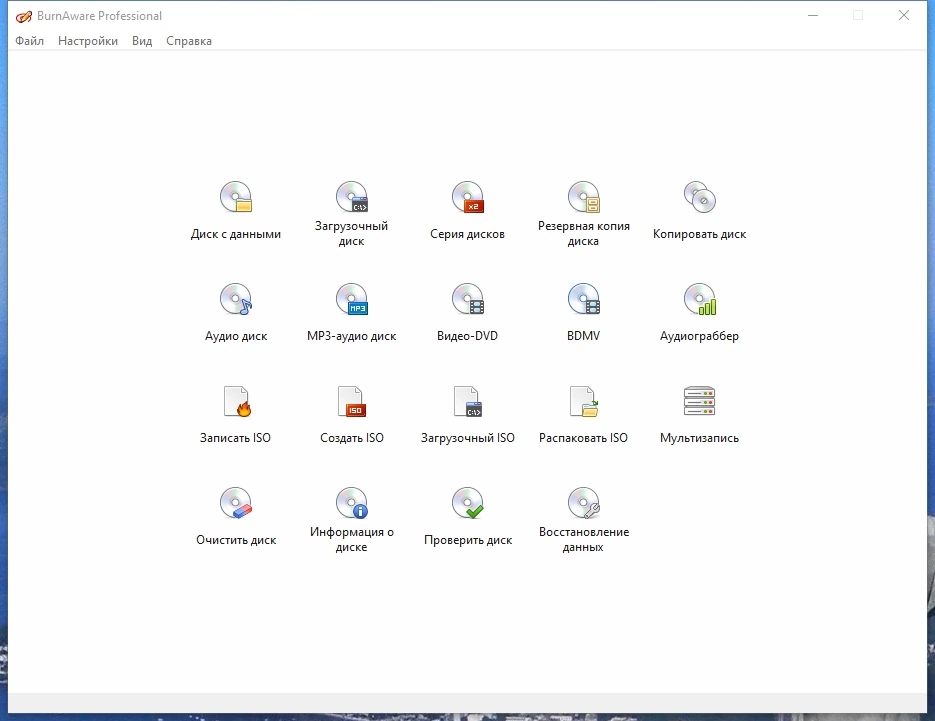Click the Аудиограббер label text
The height and width of the screenshot is (721, 935).
click(699, 336)
